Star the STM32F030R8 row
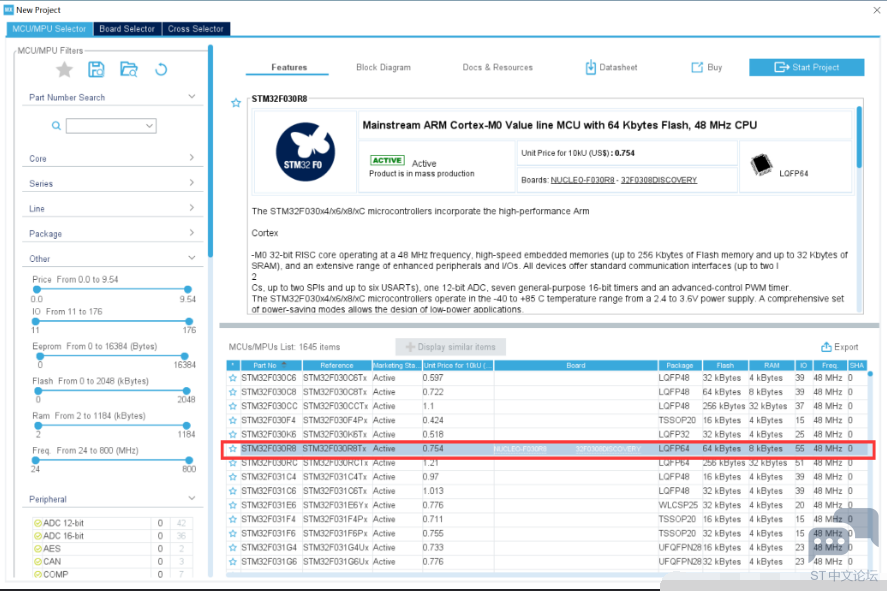The image size is (887, 591). (x=232, y=448)
